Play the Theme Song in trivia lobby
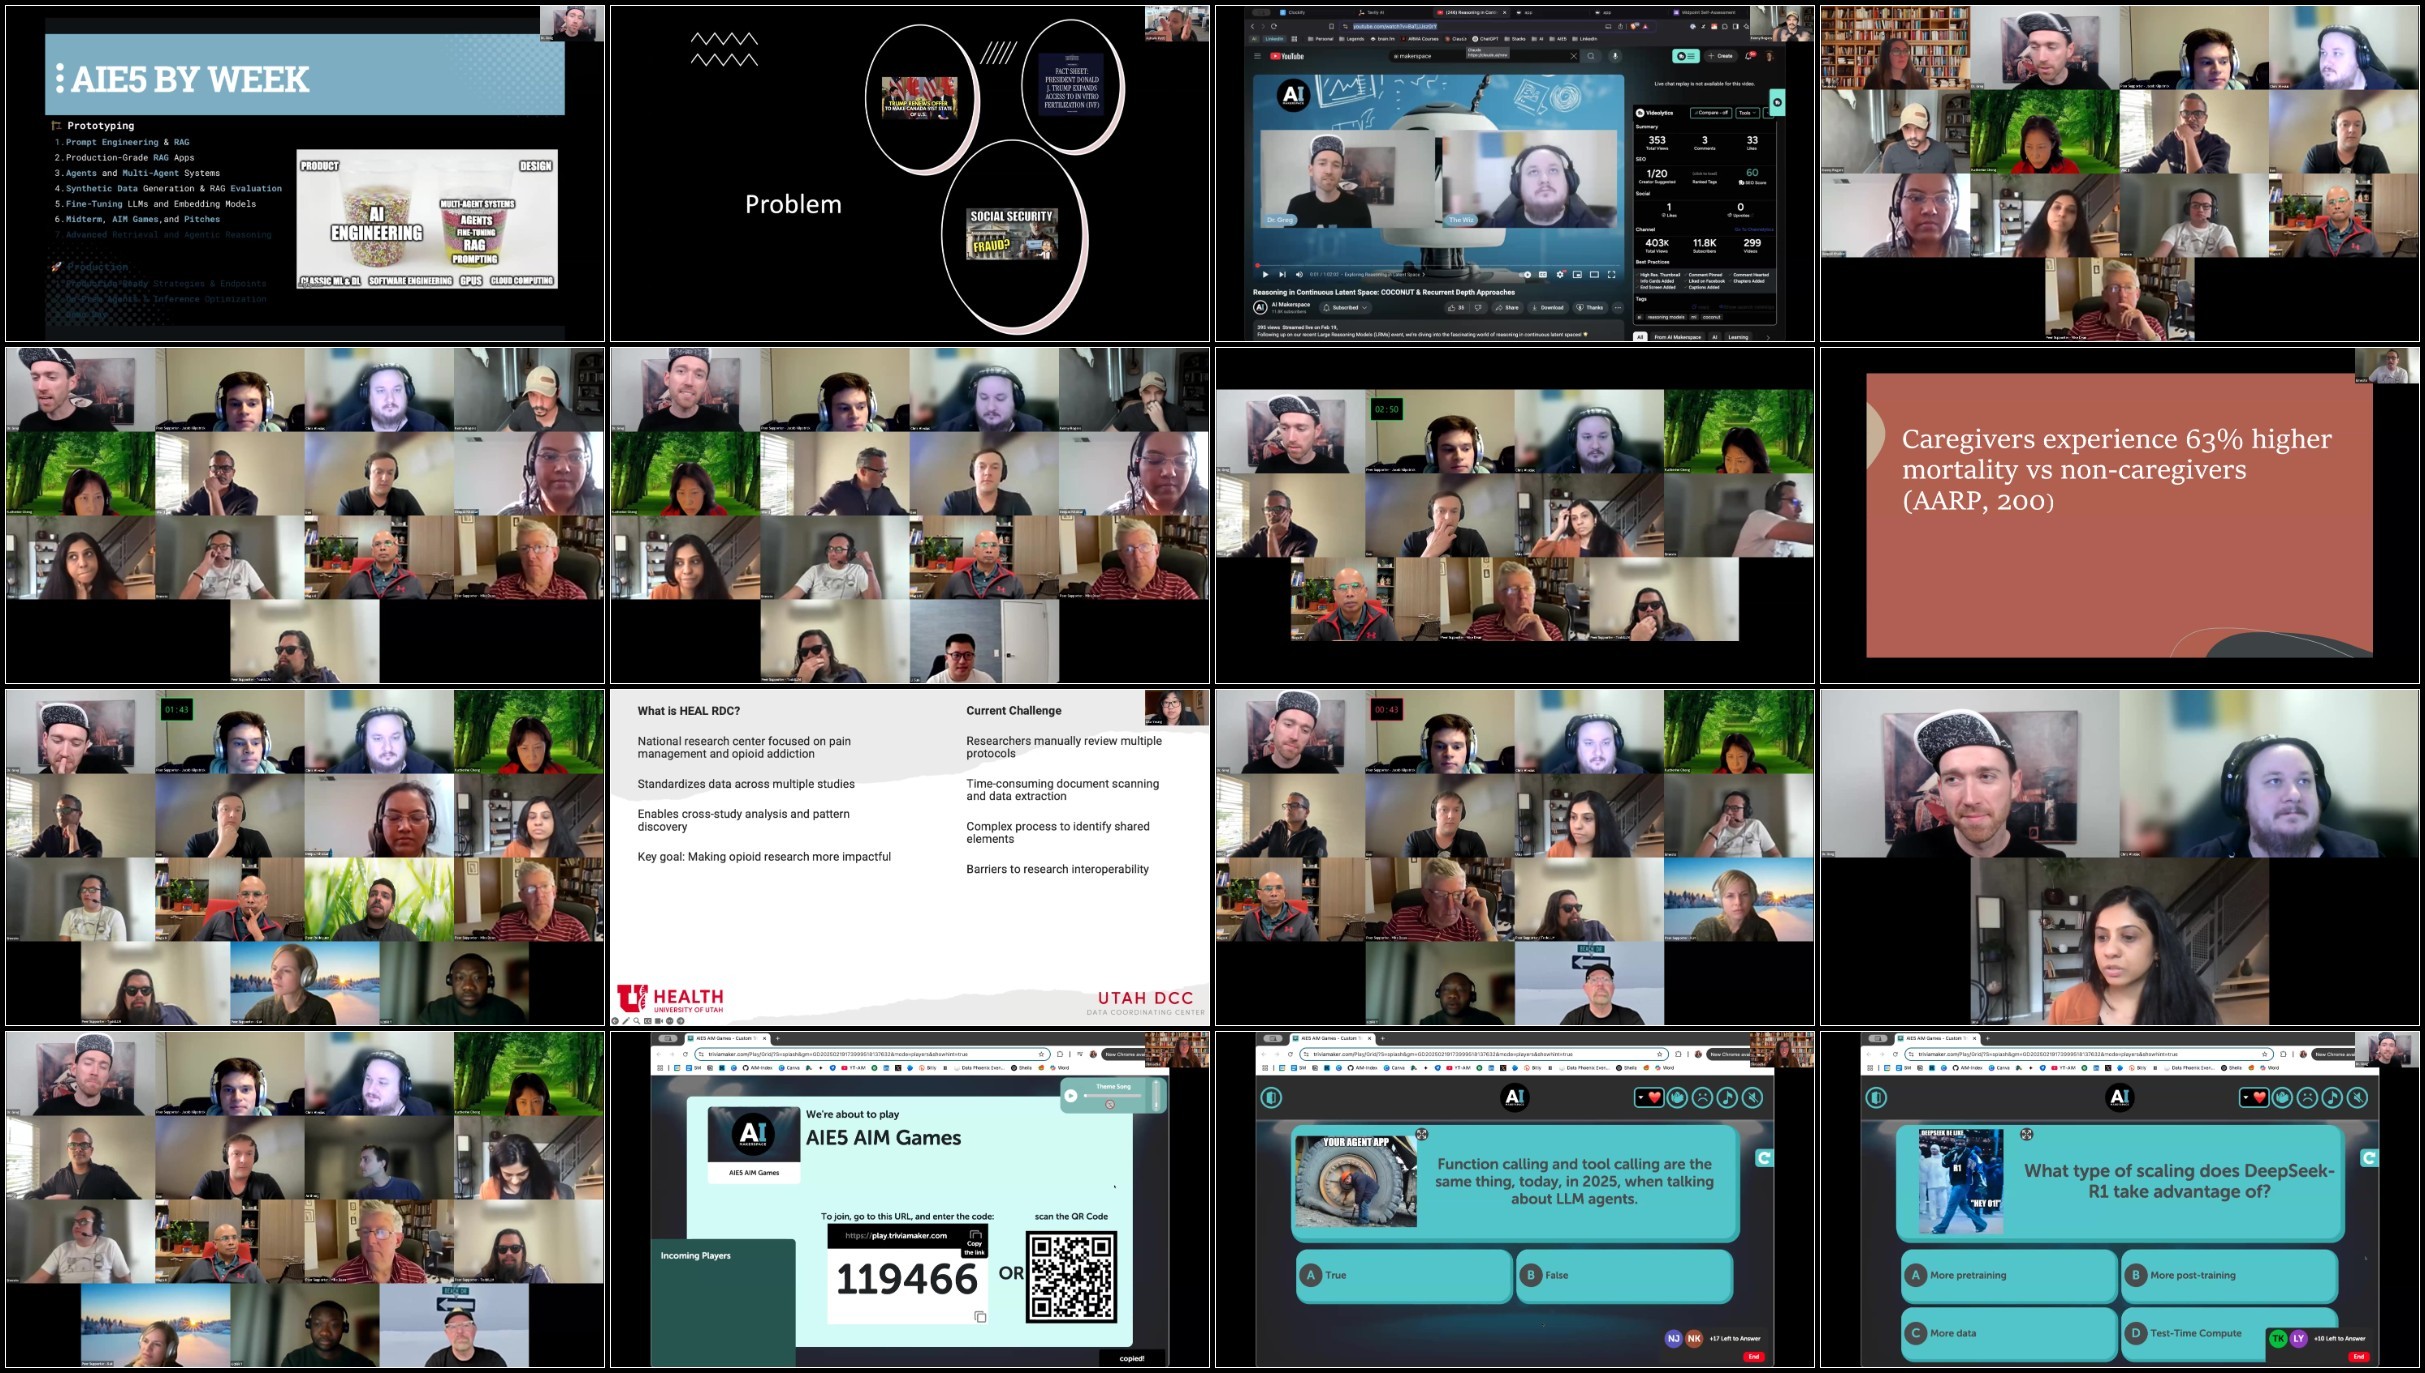Viewport: 2425px width, 1373px height. tap(1071, 1095)
